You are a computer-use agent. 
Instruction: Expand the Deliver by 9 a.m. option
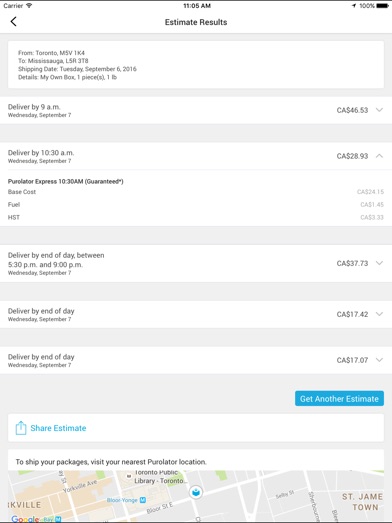(x=379, y=110)
